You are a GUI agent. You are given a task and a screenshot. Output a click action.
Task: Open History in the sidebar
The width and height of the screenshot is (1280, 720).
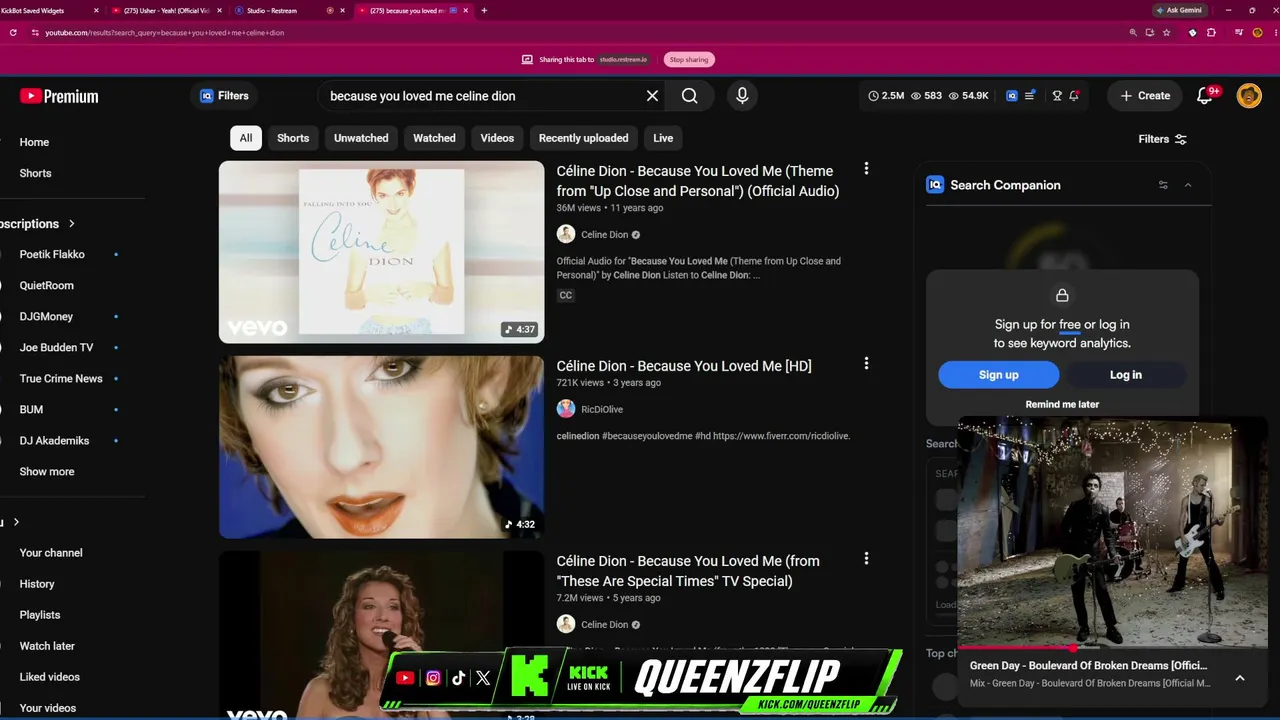(x=37, y=584)
